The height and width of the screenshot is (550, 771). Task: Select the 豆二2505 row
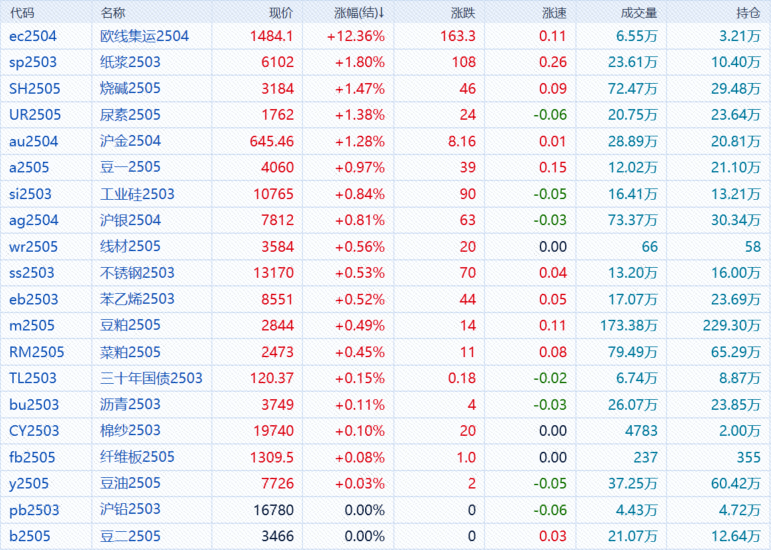[x=131, y=536]
